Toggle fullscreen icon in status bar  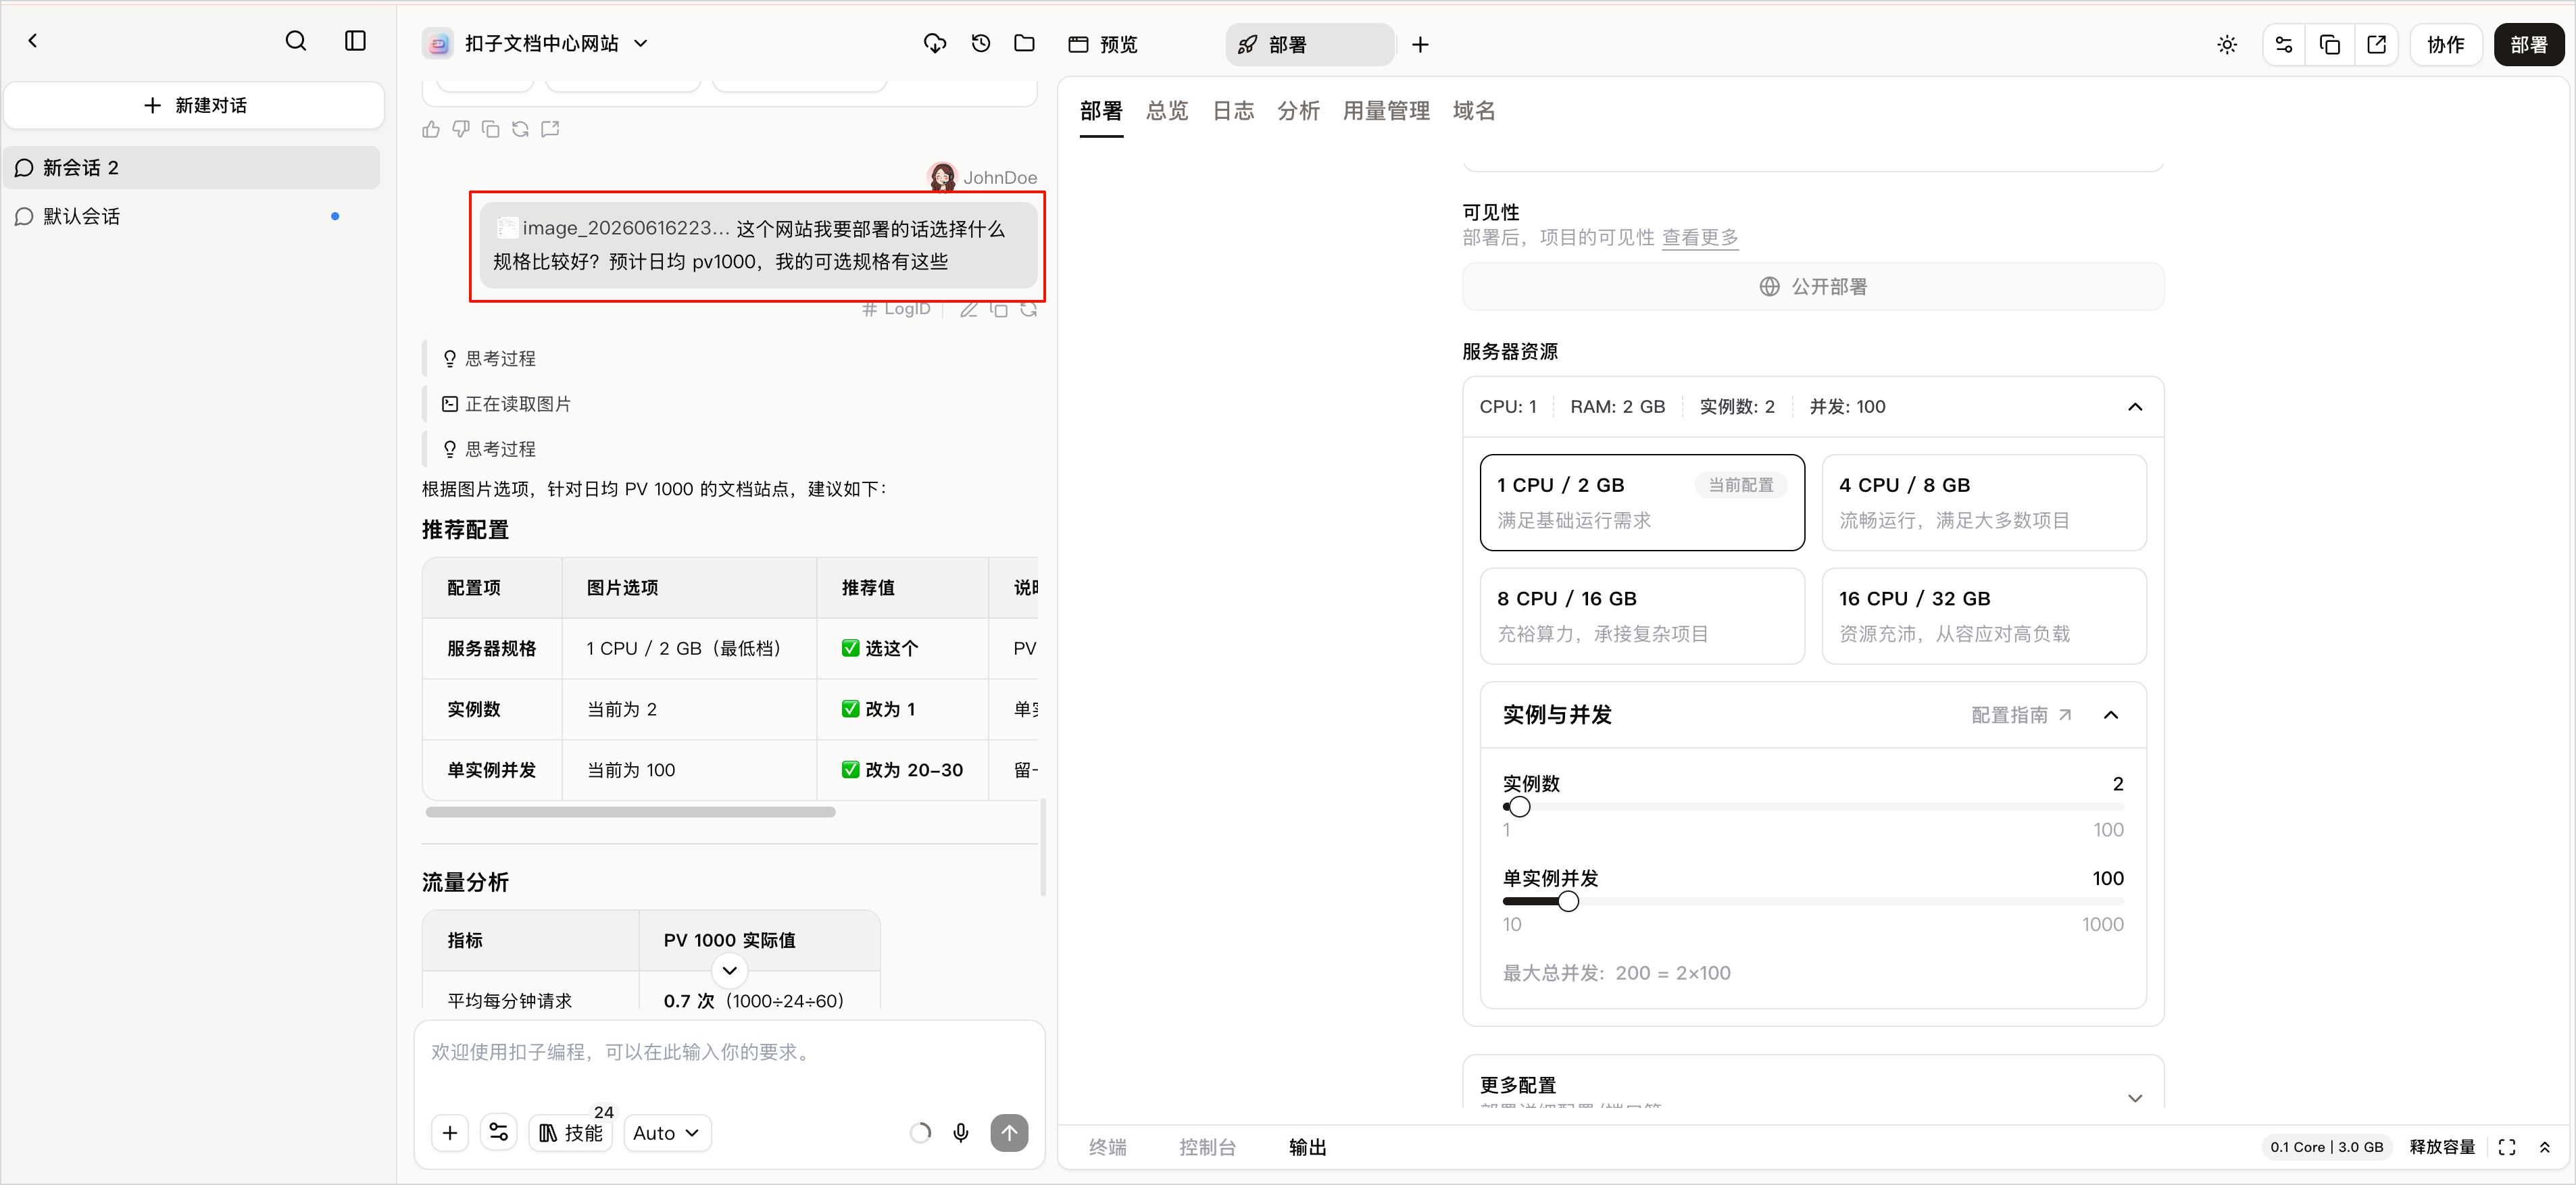click(2507, 1147)
